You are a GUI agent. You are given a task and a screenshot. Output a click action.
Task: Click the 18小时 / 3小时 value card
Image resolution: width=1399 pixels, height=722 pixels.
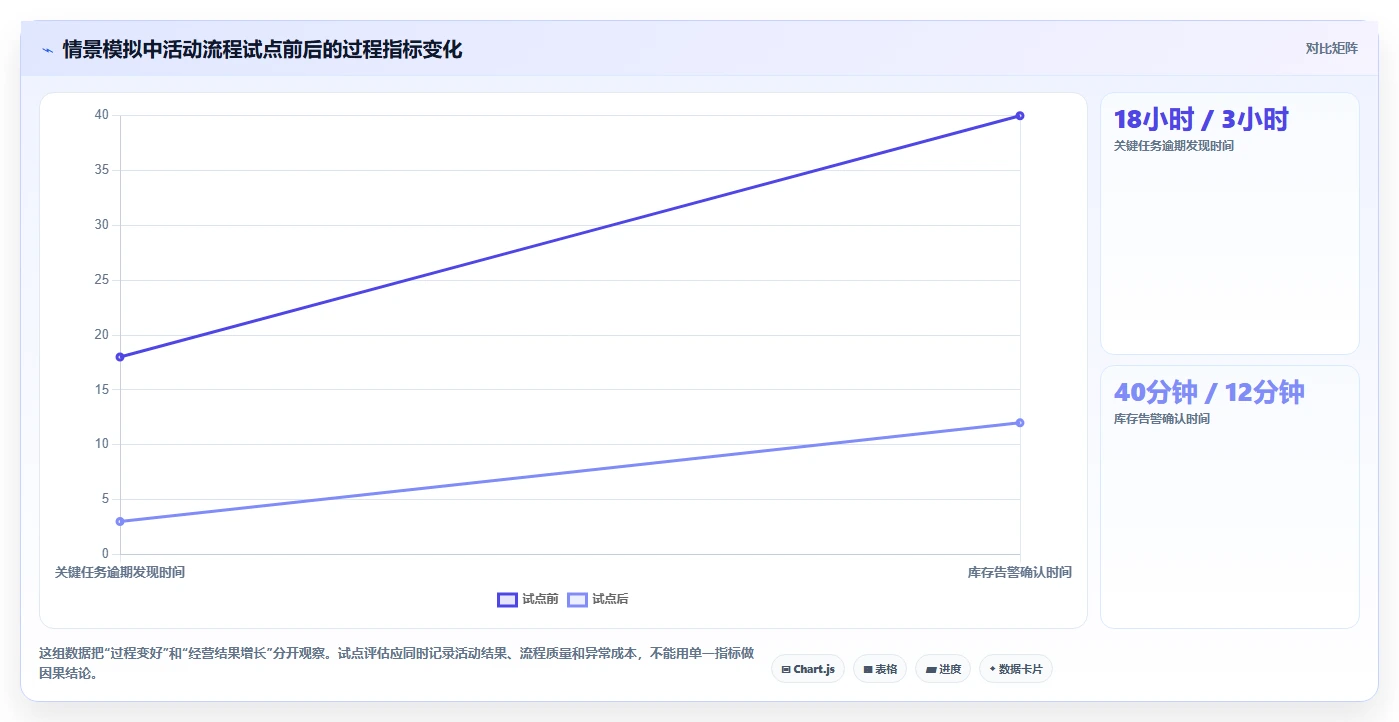point(1230,223)
